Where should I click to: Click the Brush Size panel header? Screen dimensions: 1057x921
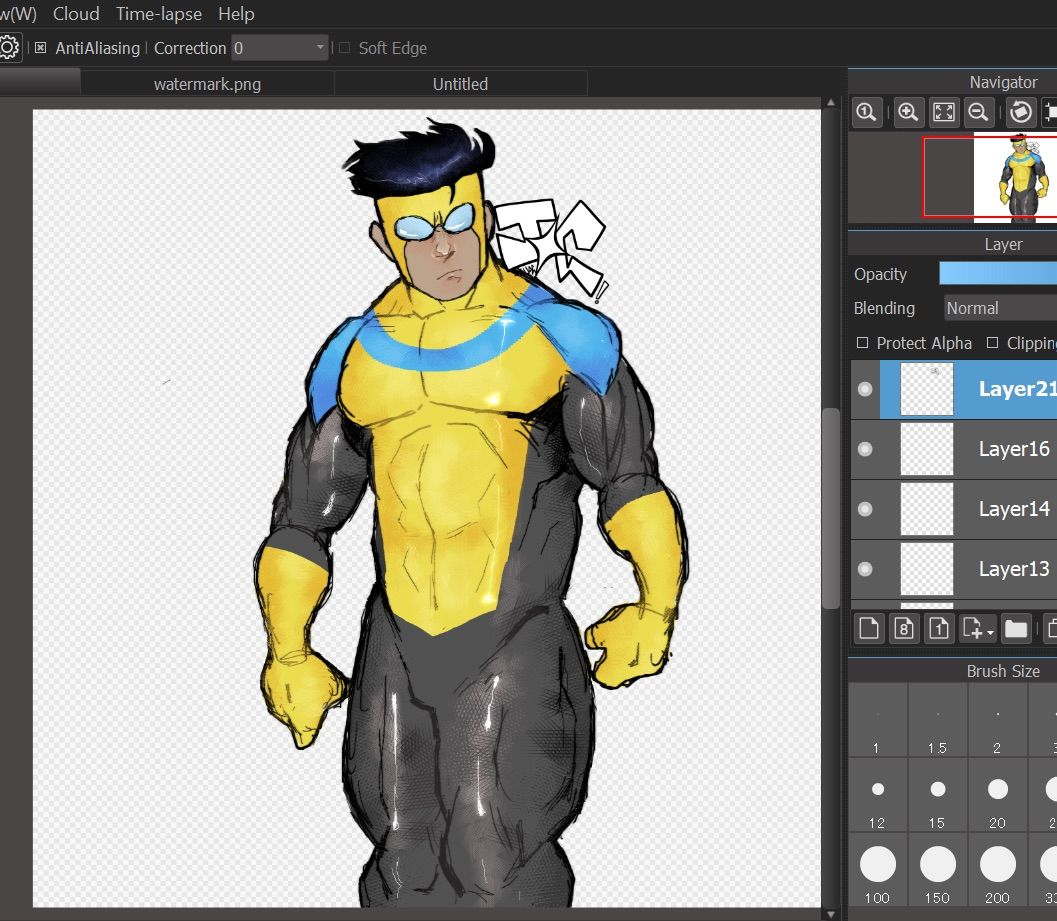point(953,671)
